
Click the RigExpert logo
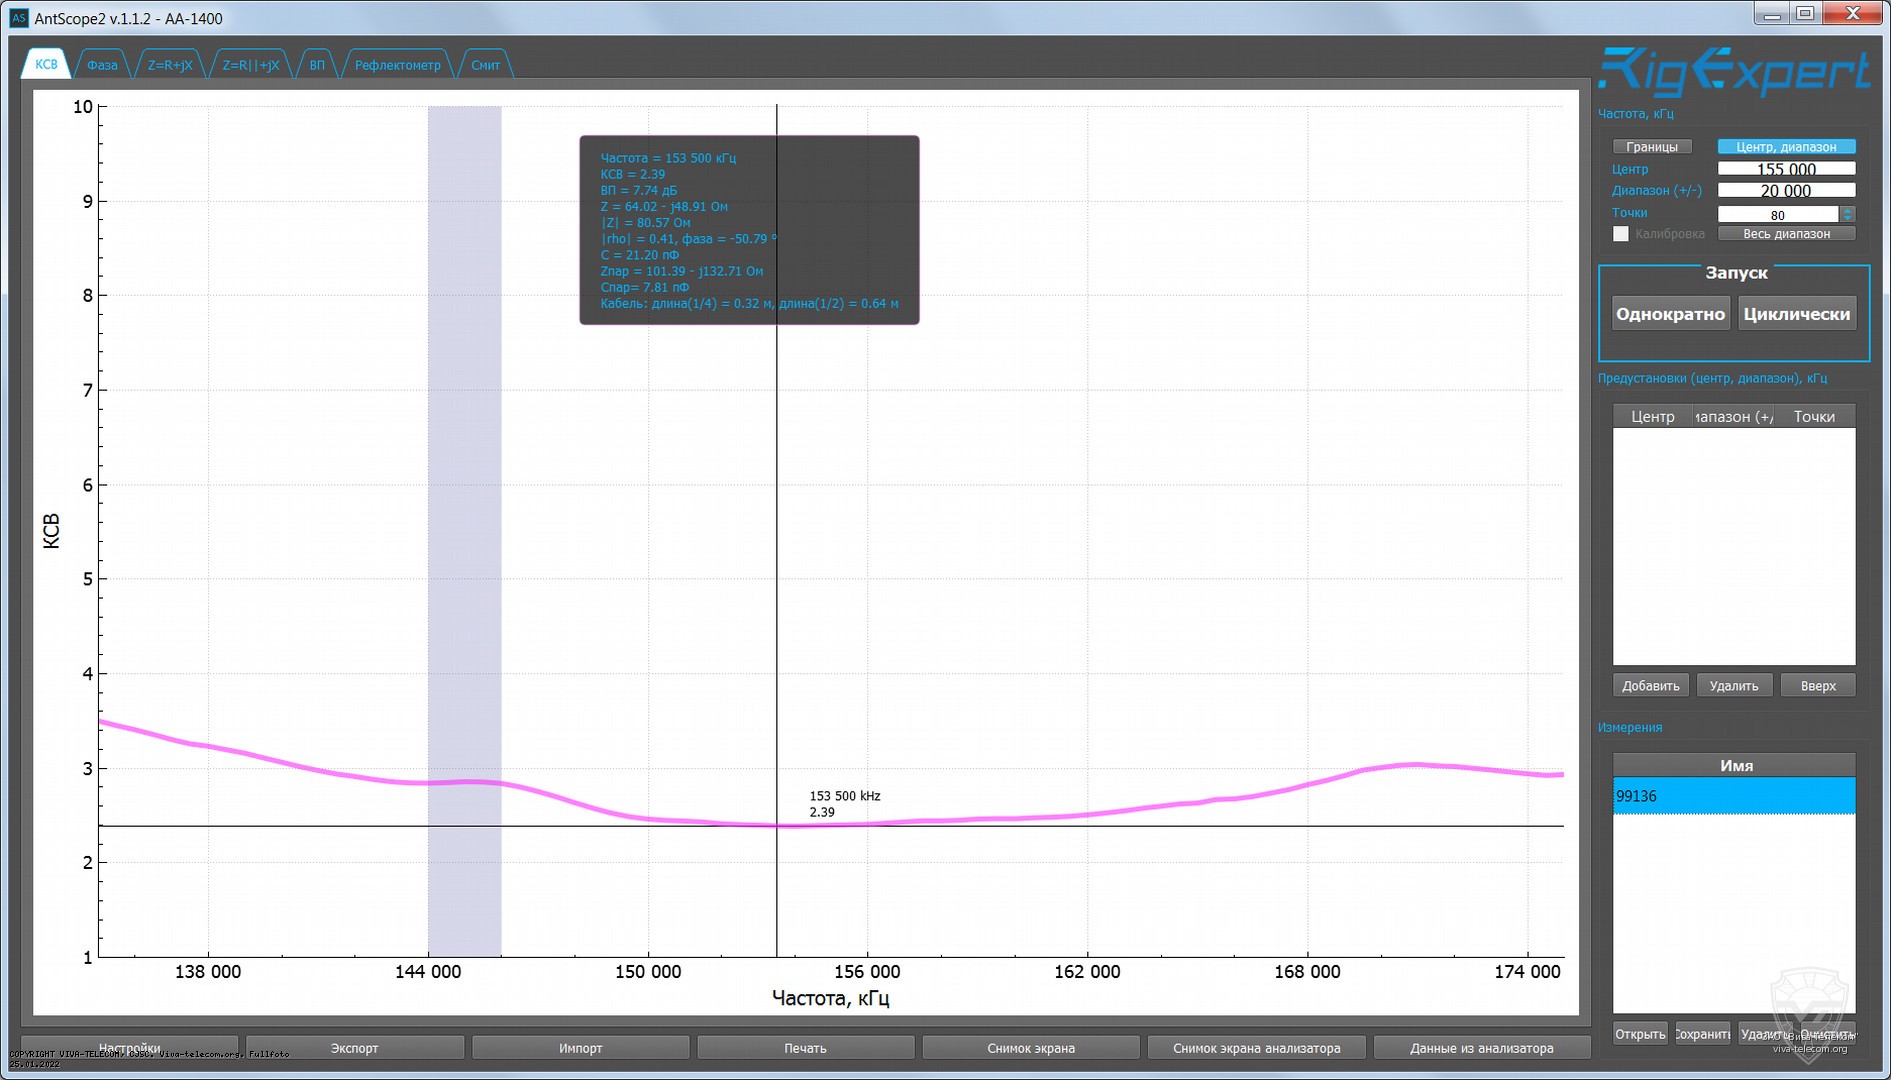click(x=1733, y=73)
